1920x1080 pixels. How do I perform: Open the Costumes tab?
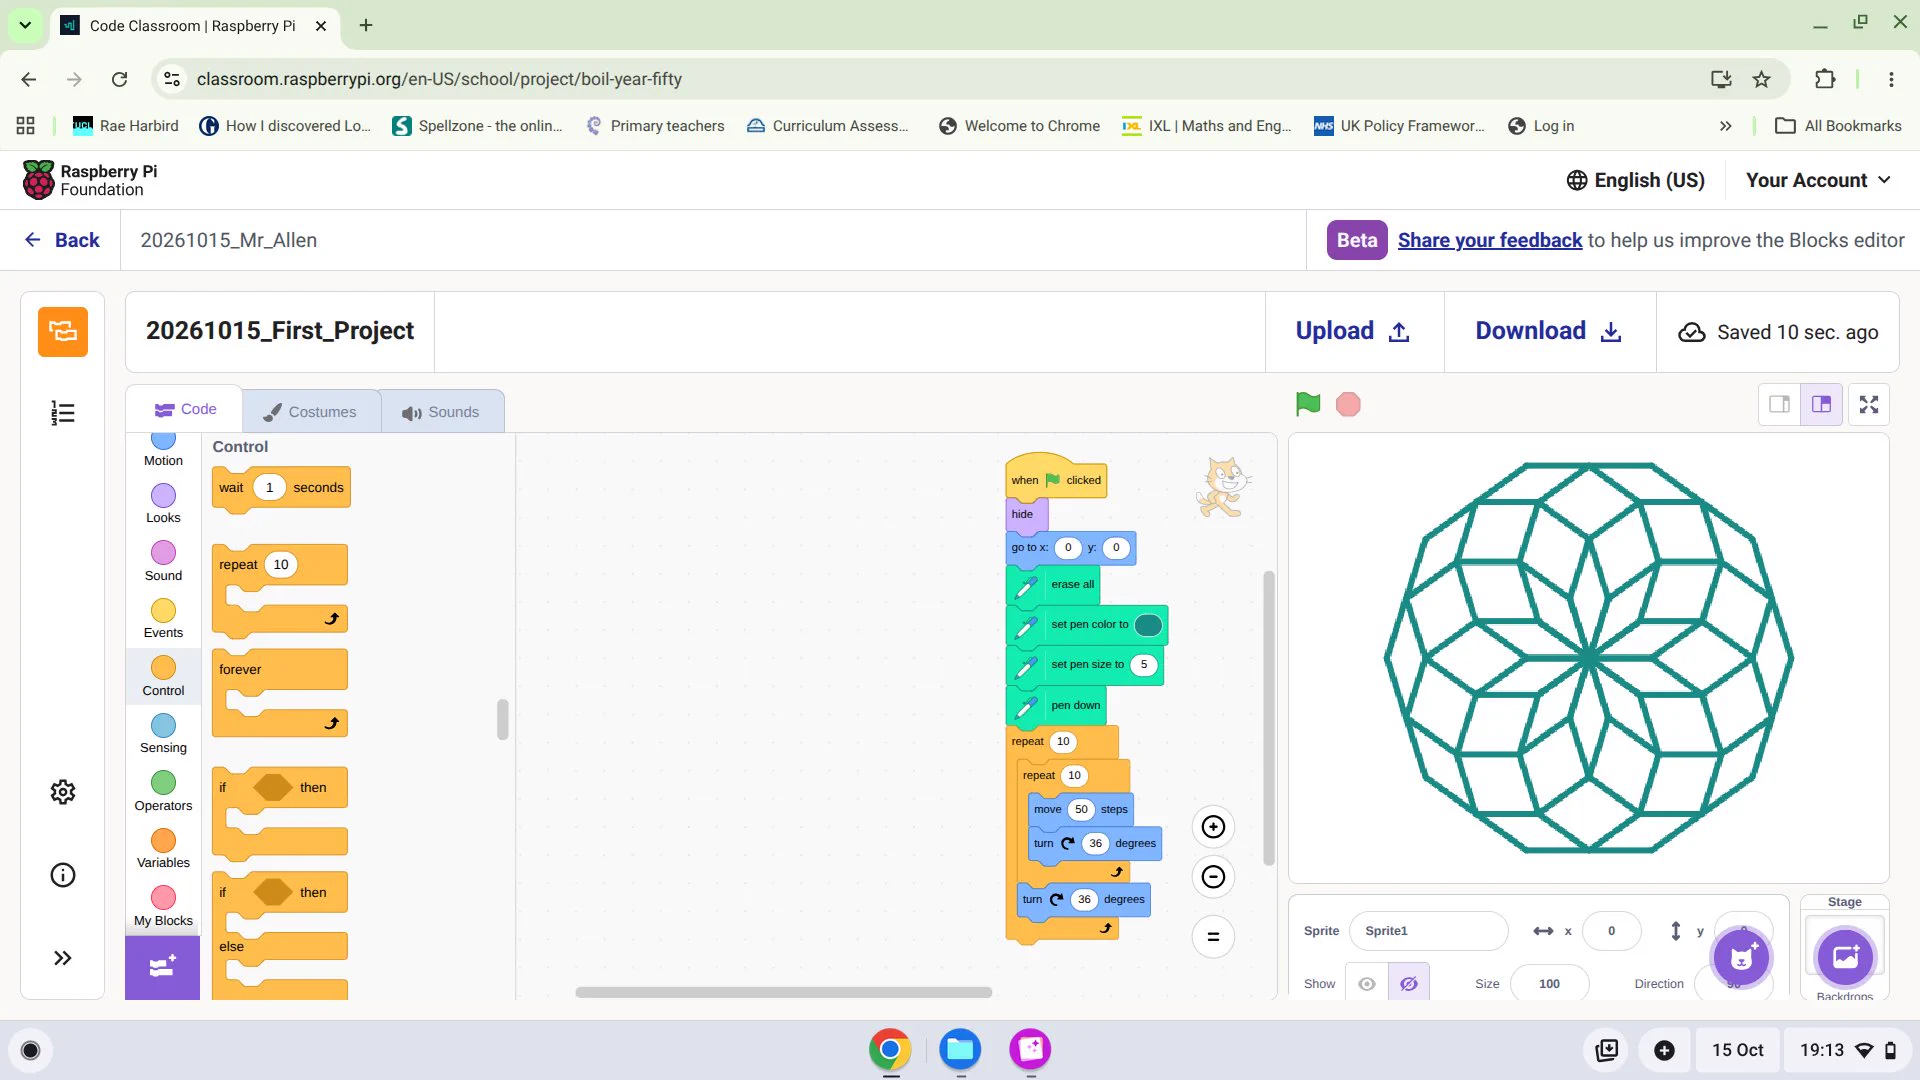311,412
